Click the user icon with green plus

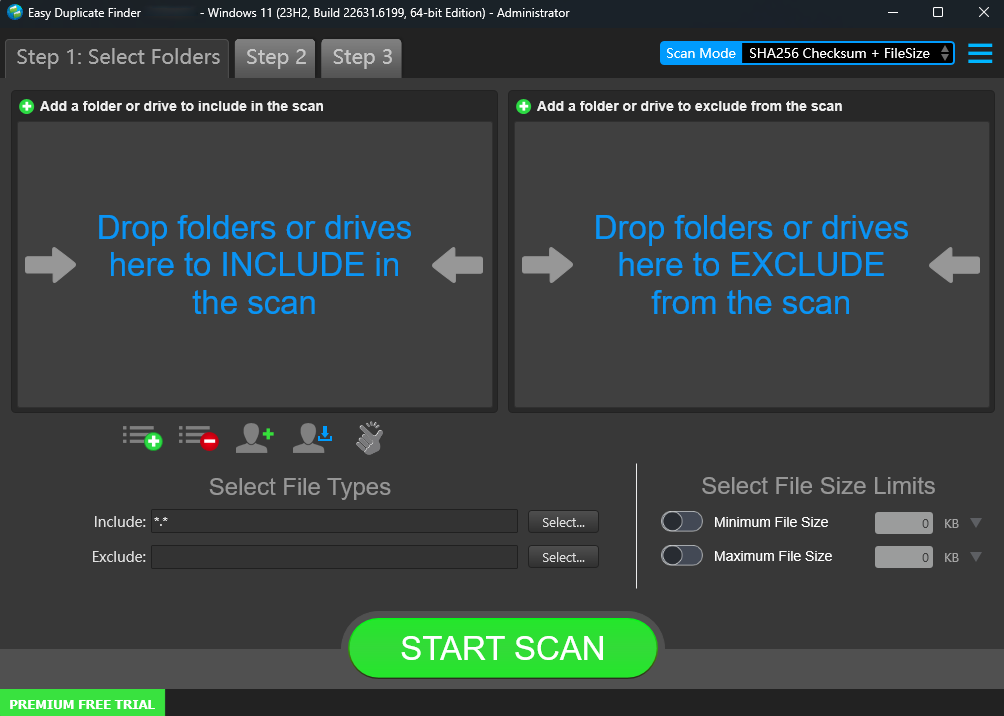254,437
